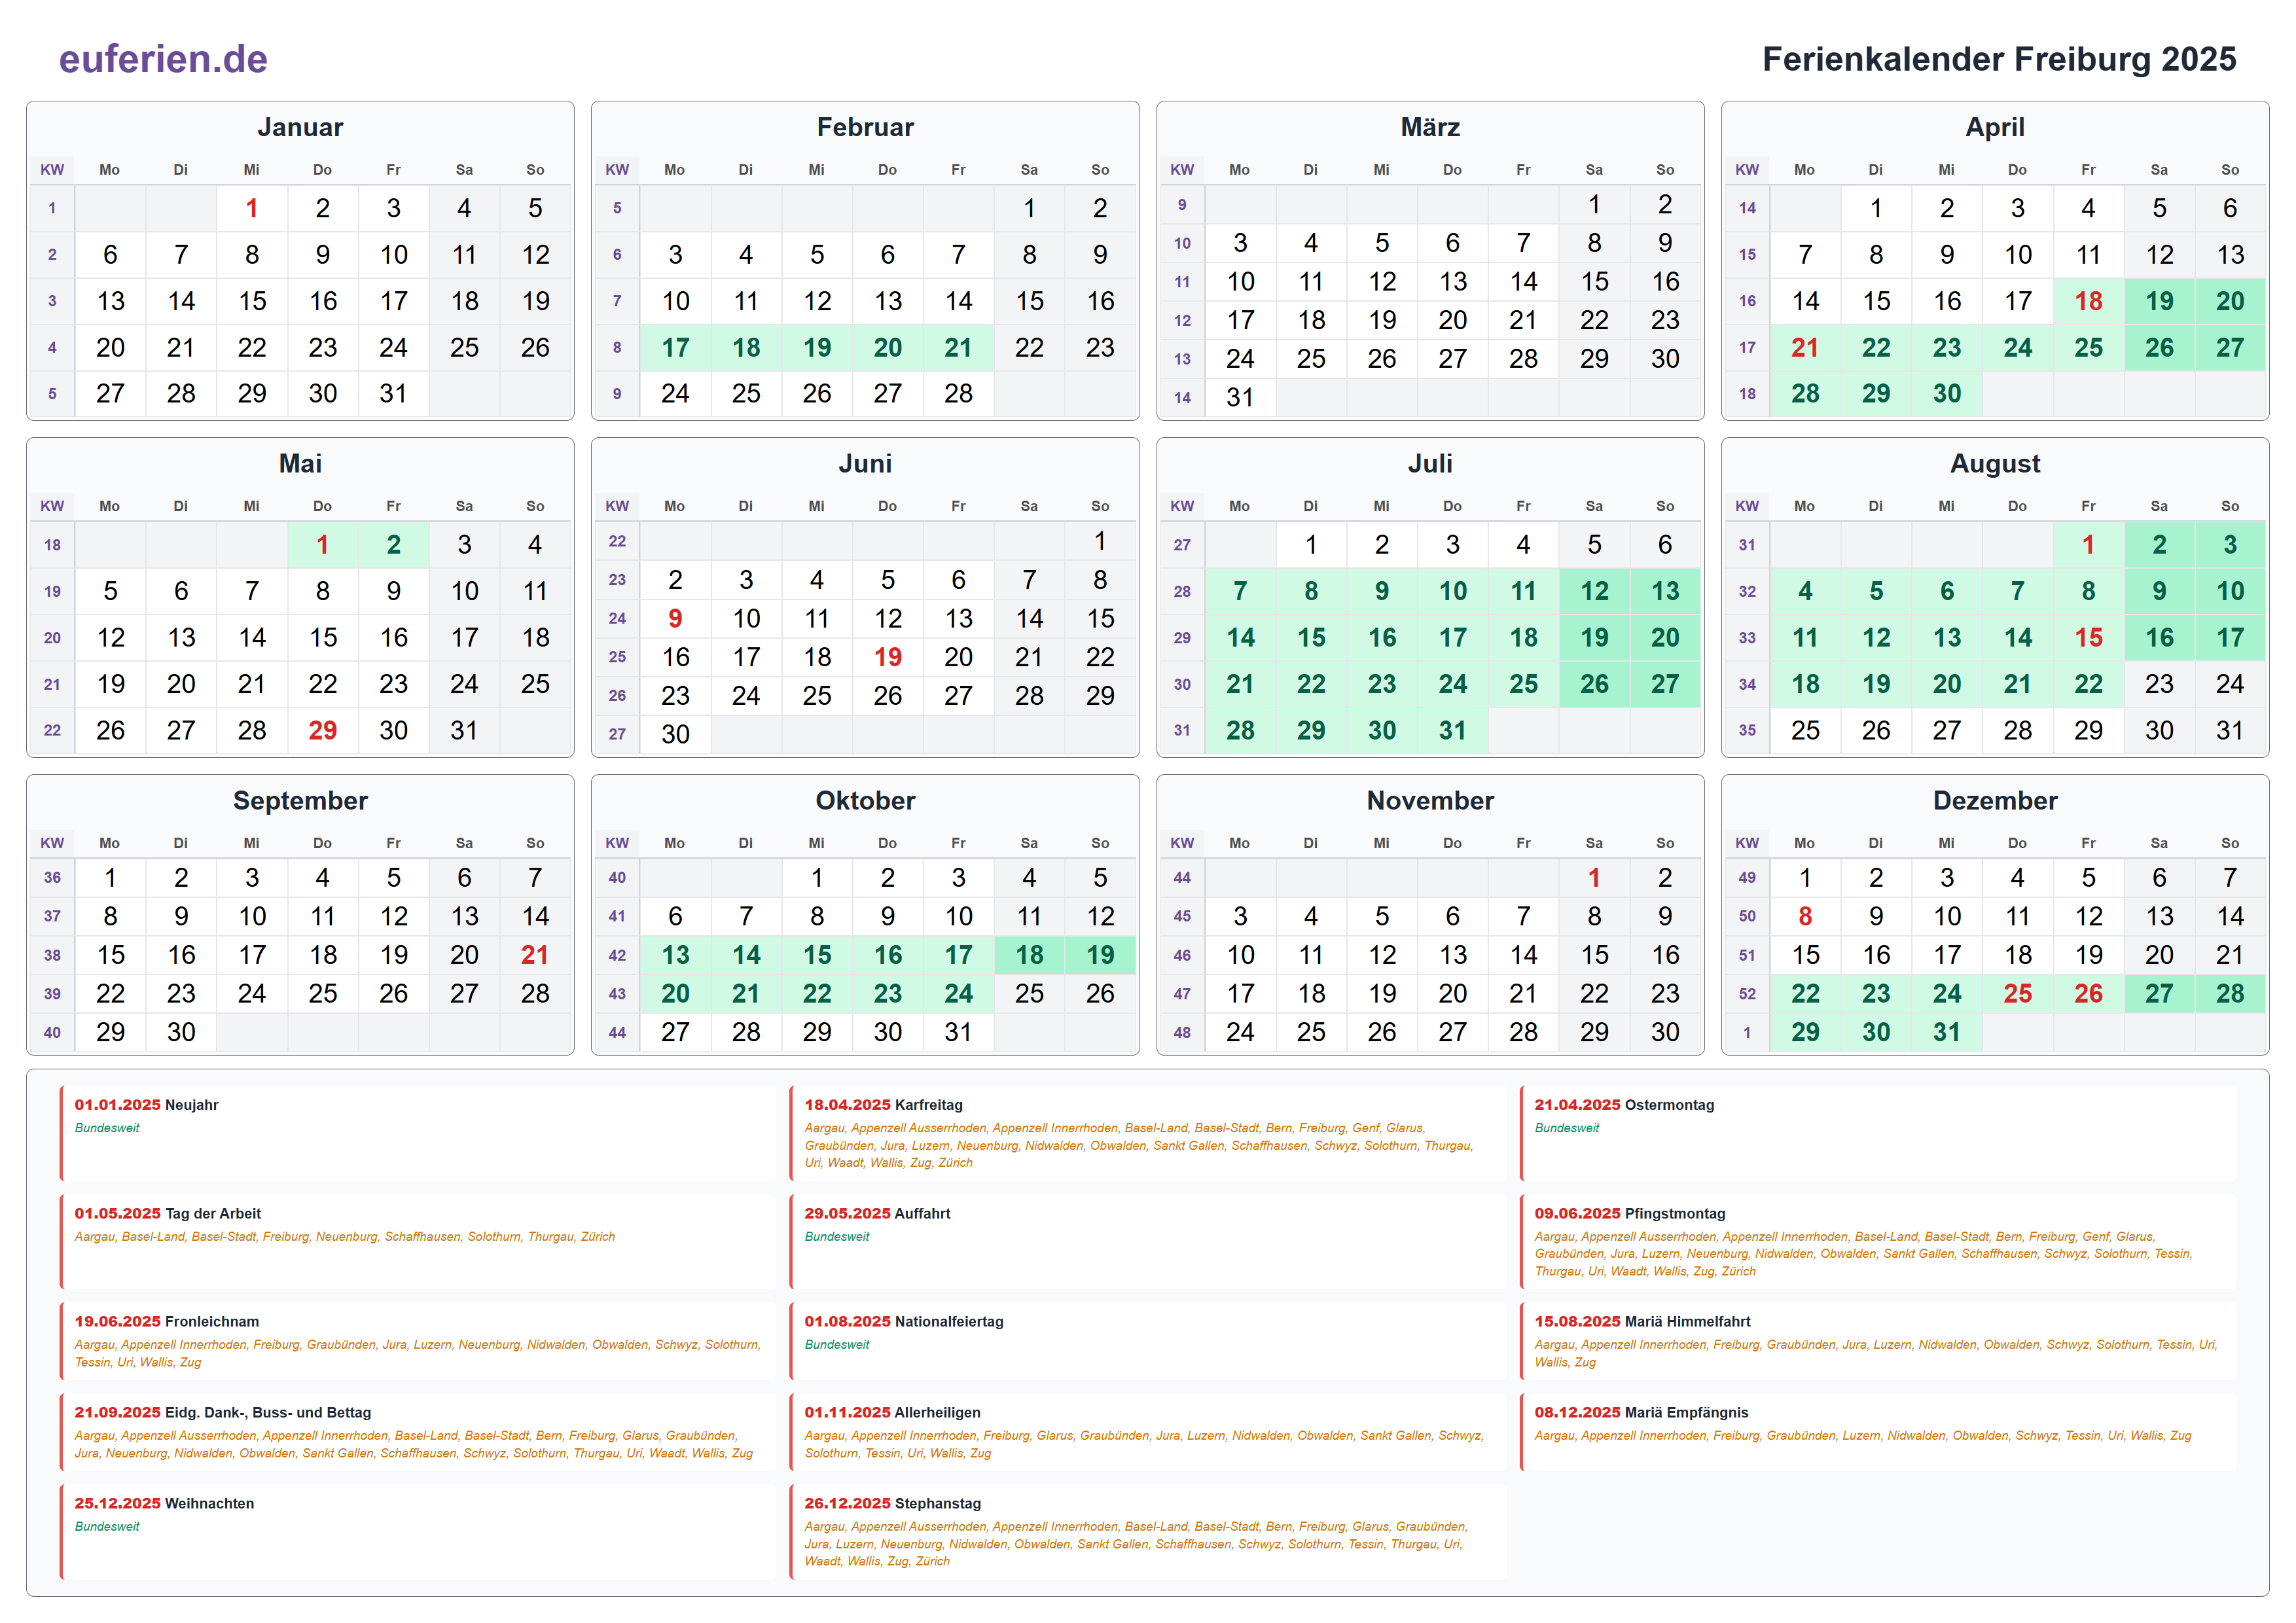Click red date 25 in Dezember
Viewport: 2296px width, 1623px height.
2018,993
